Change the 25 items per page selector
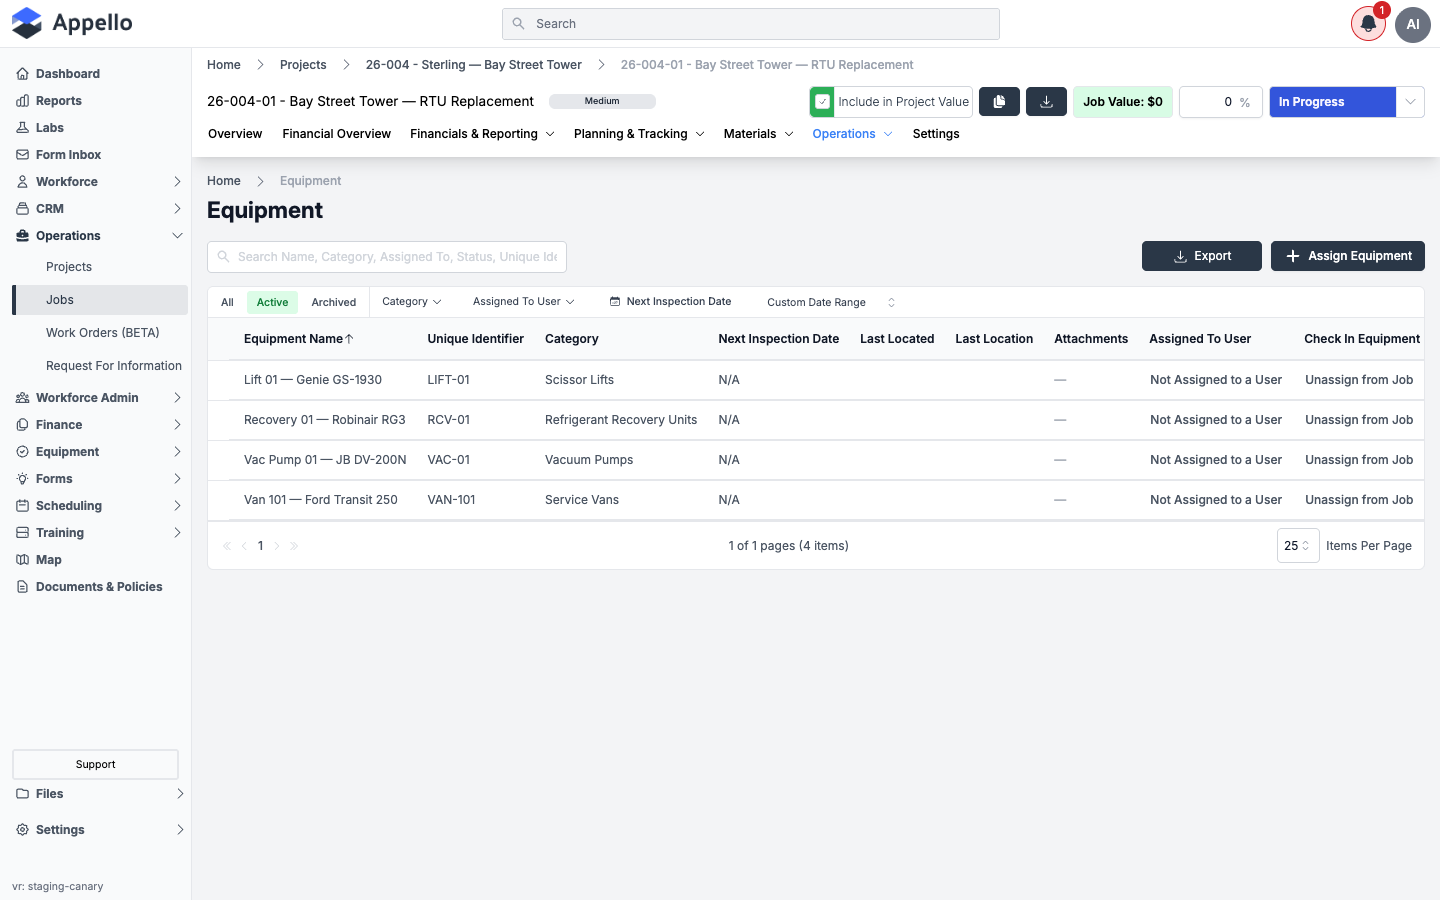This screenshot has width=1440, height=918. pos(1298,546)
